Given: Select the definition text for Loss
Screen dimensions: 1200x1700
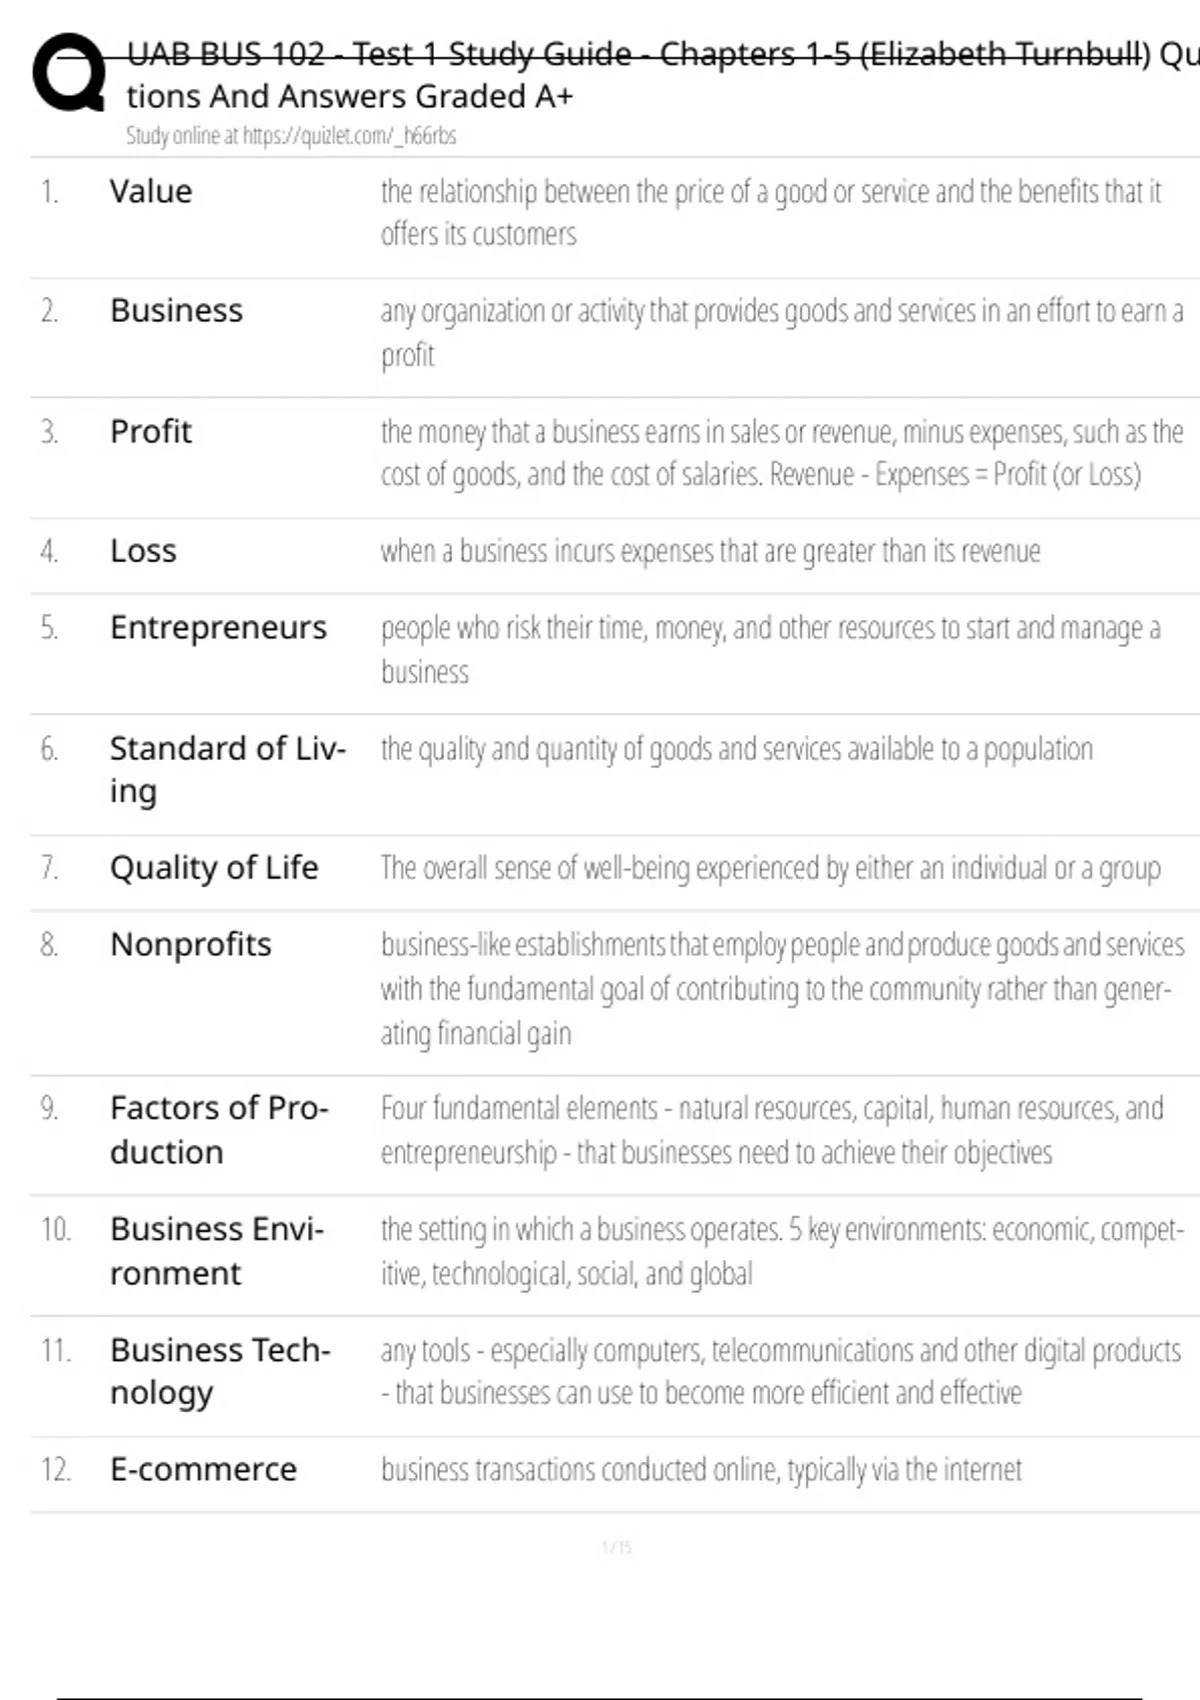Looking at the screenshot, I should [710, 551].
